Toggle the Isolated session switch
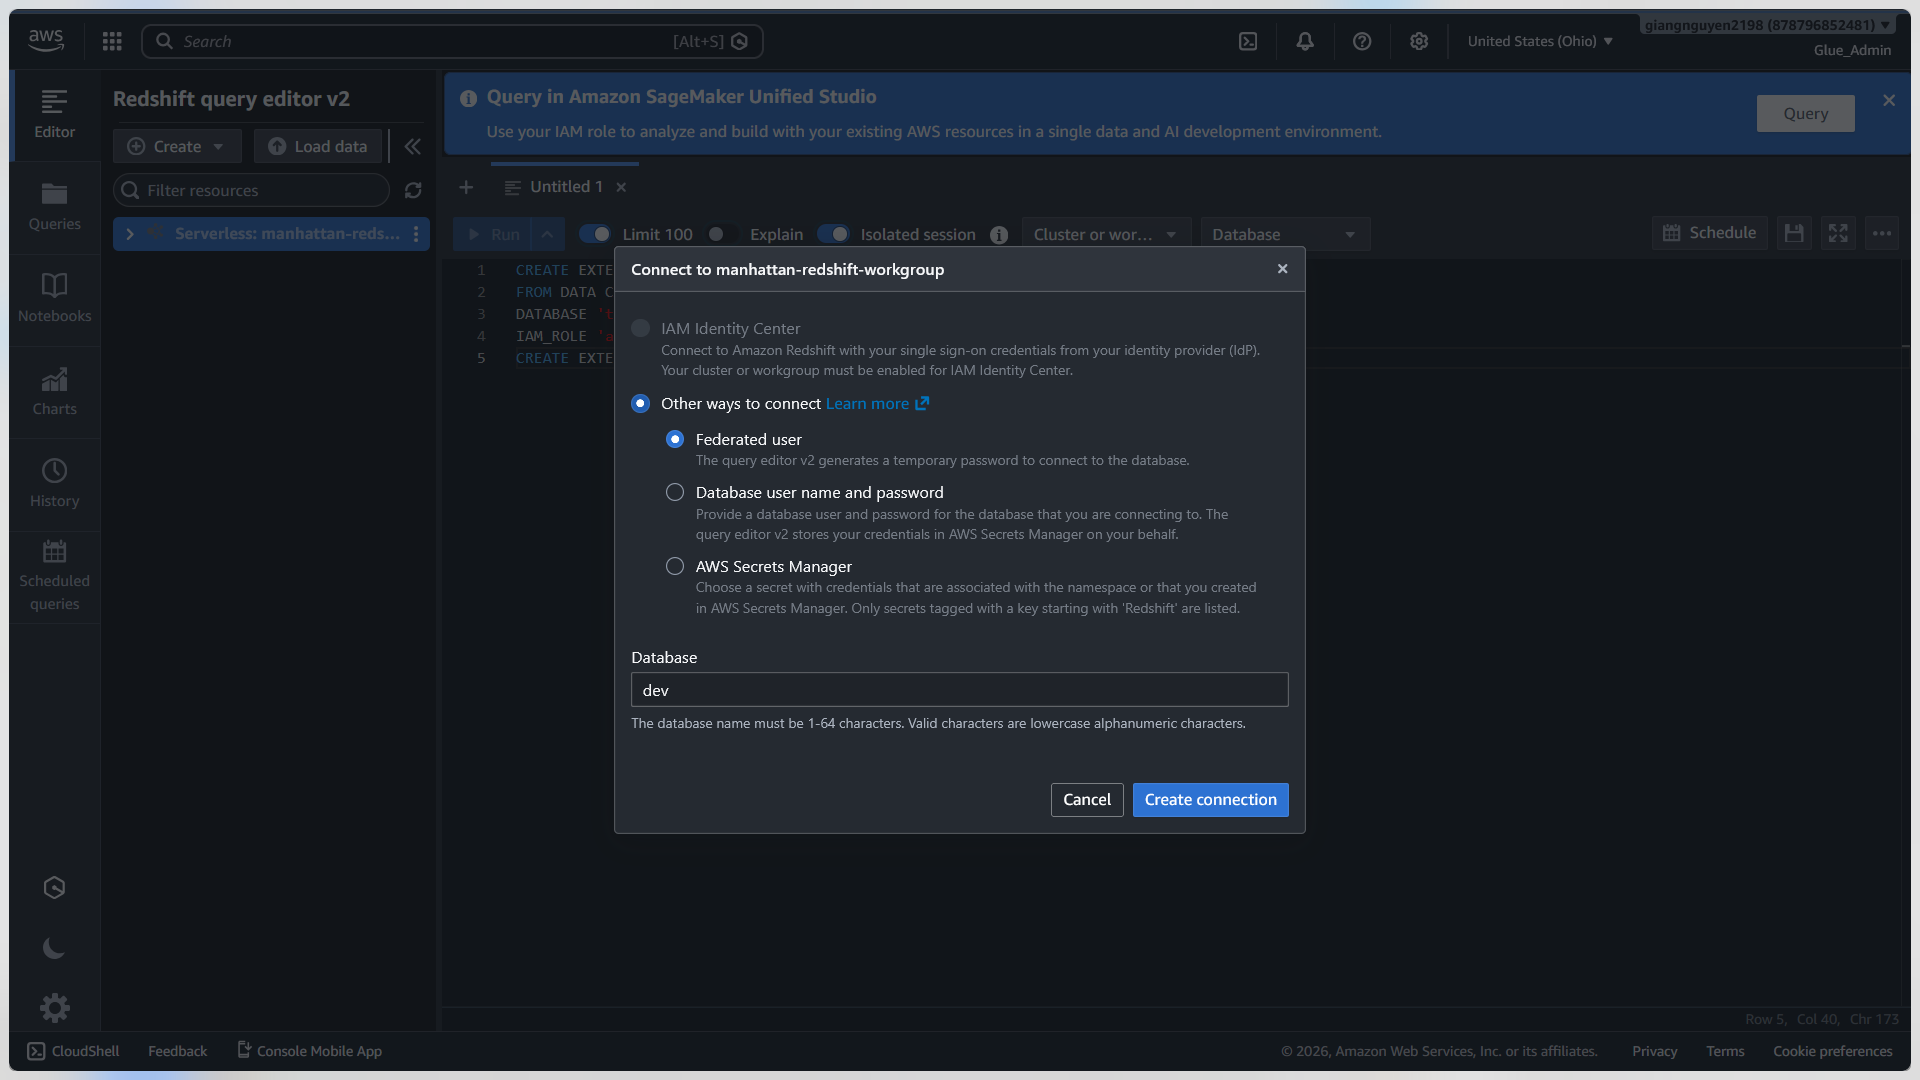 coord(834,234)
